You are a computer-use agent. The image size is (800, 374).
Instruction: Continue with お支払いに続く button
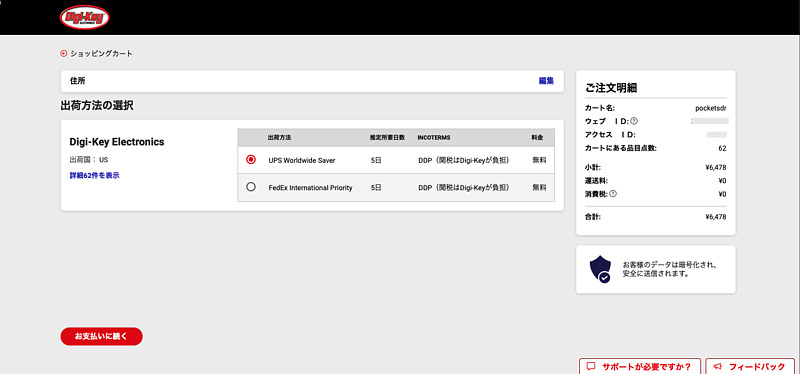pos(102,336)
